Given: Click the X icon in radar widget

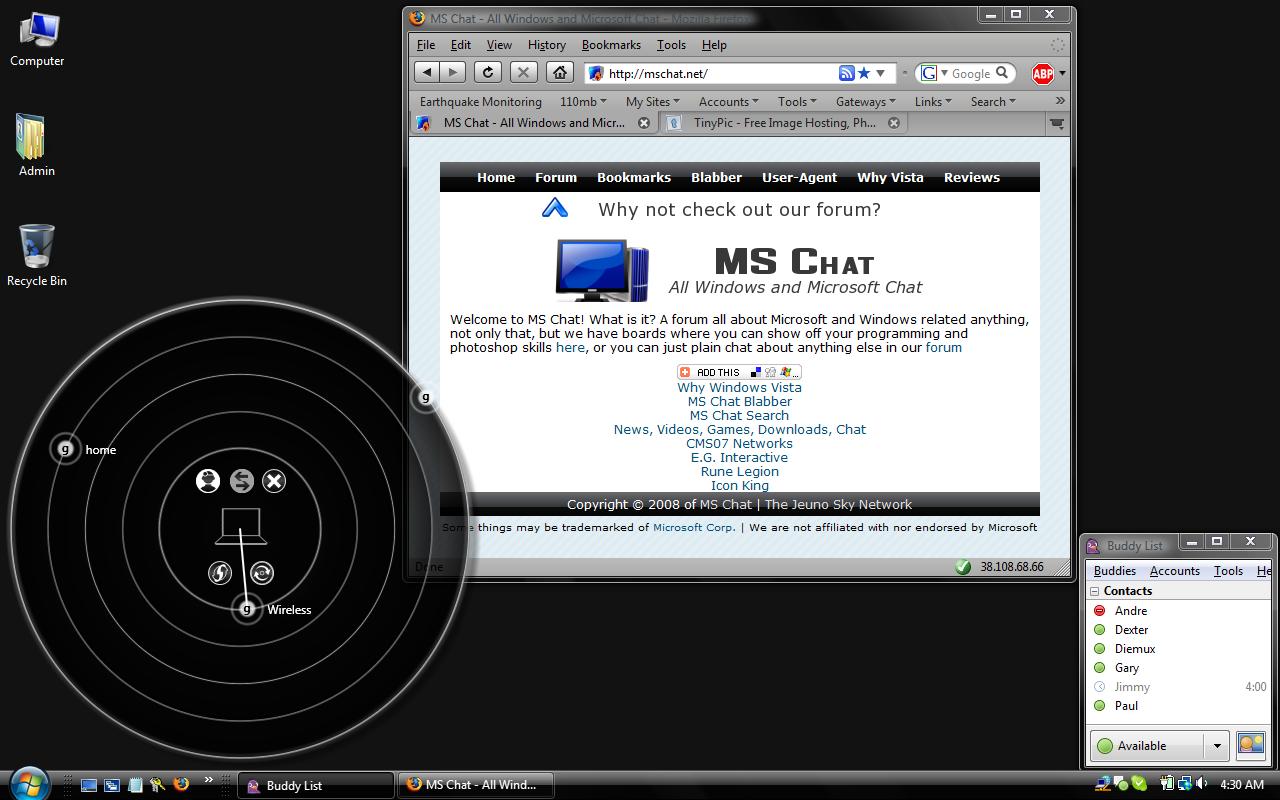Looking at the screenshot, I should tap(274, 481).
